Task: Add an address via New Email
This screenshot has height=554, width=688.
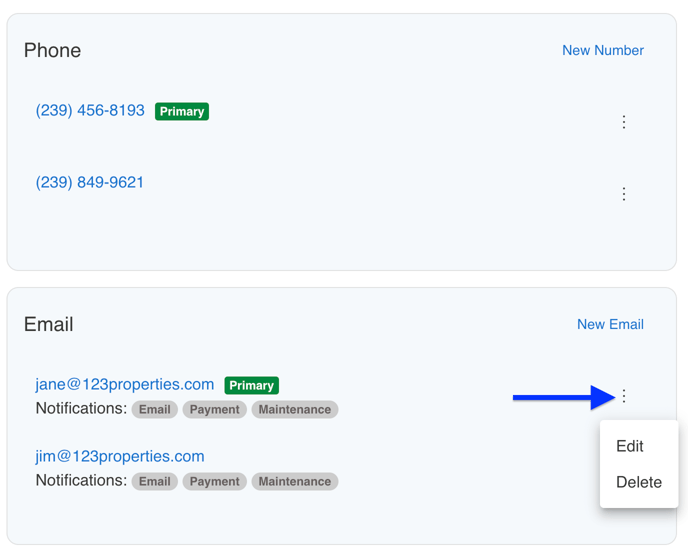Action: pyautogui.click(x=610, y=324)
